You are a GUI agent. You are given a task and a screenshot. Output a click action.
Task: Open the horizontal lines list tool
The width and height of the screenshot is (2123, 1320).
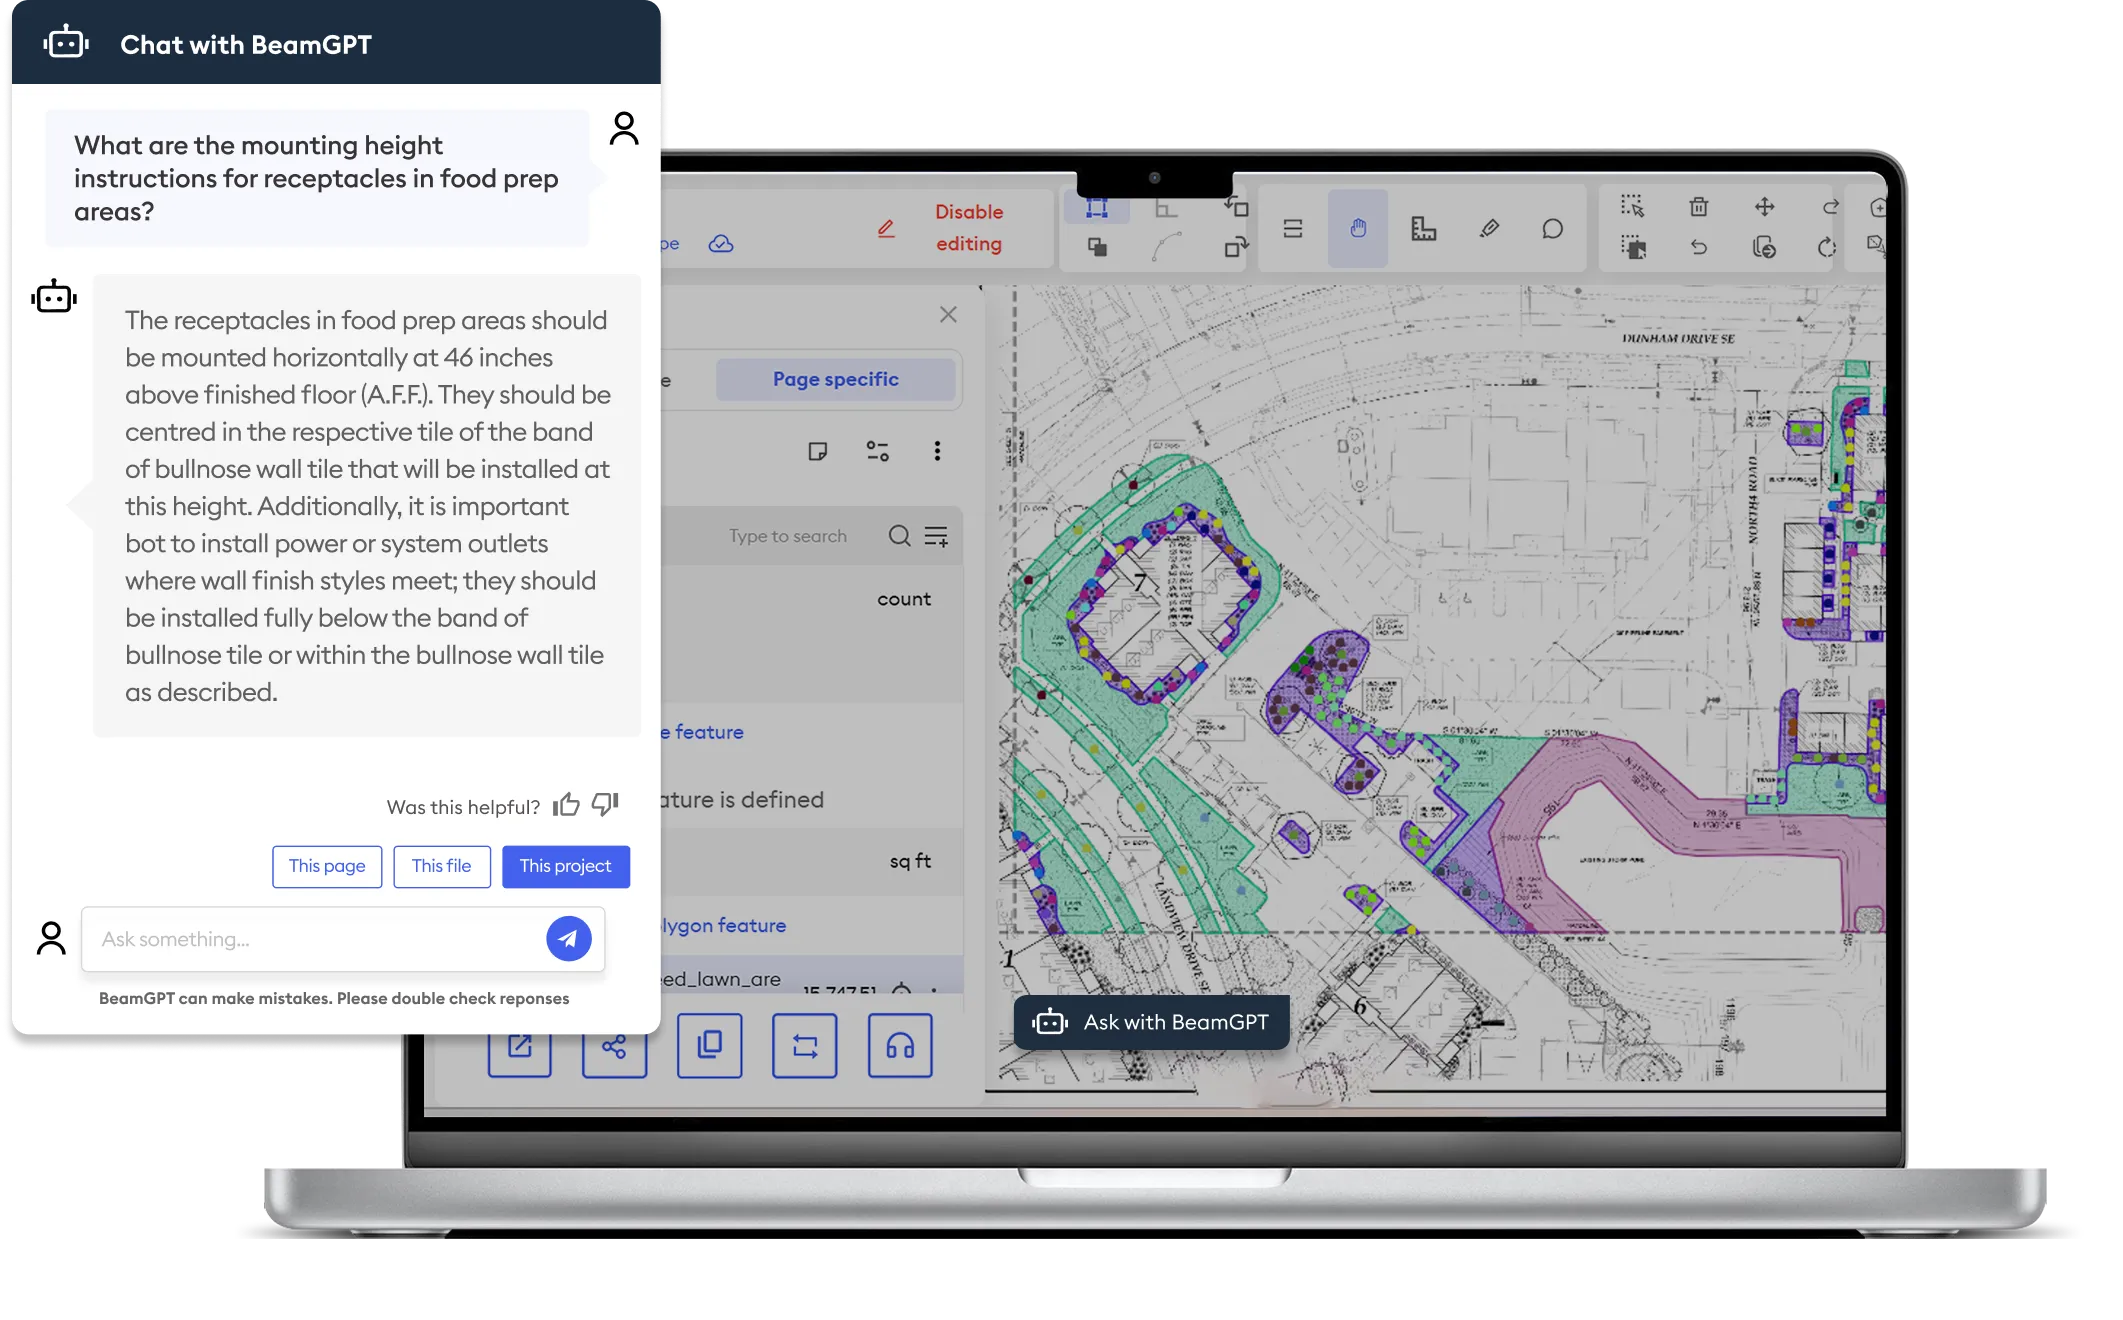pyautogui.click(x=1292, y=229)
